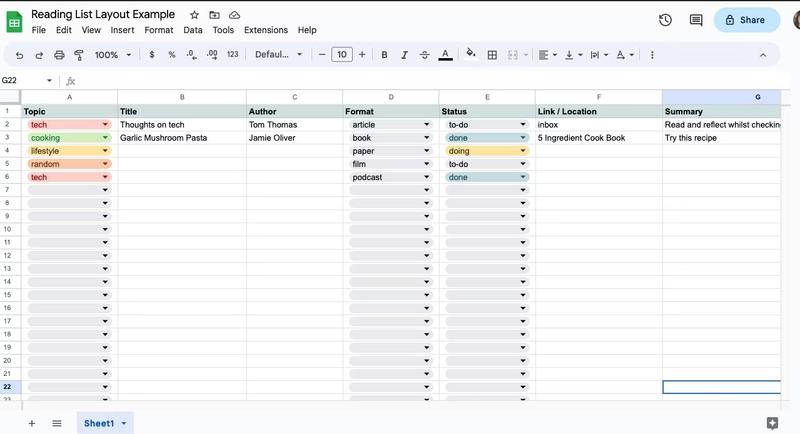Open the Format menu
800x434 pixels.
click(x=159, y=30)
